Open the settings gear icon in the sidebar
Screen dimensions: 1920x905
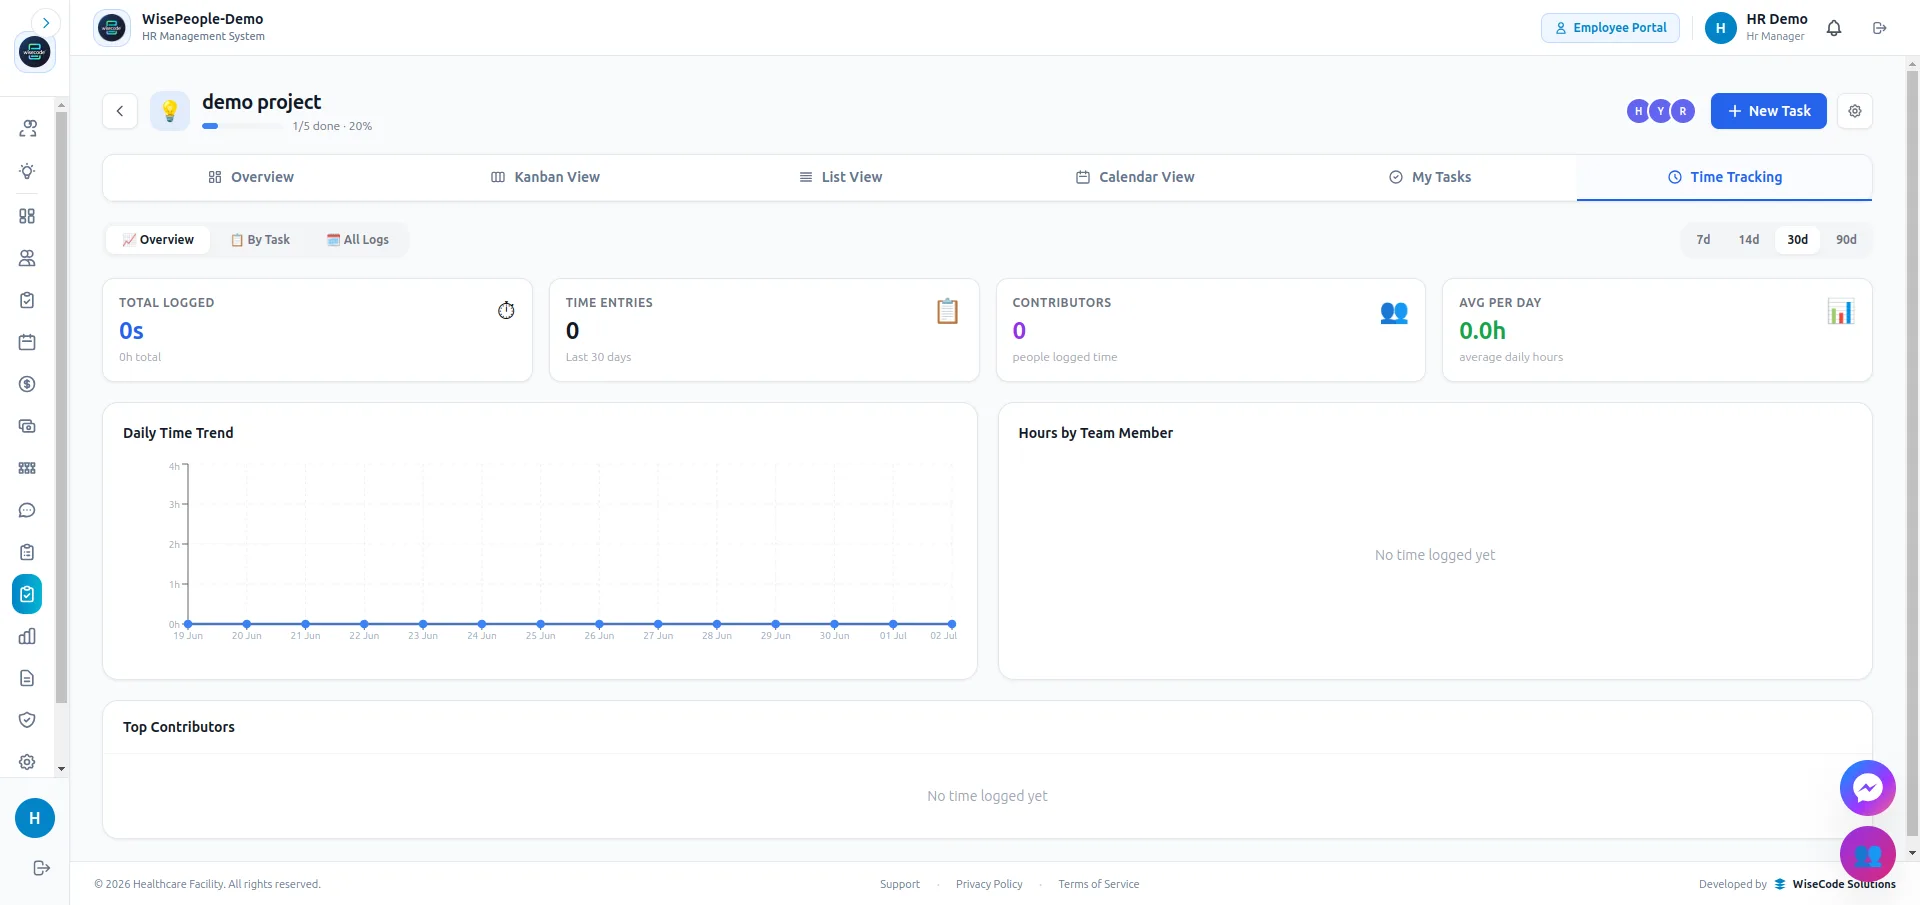click(x=27, y=762)
